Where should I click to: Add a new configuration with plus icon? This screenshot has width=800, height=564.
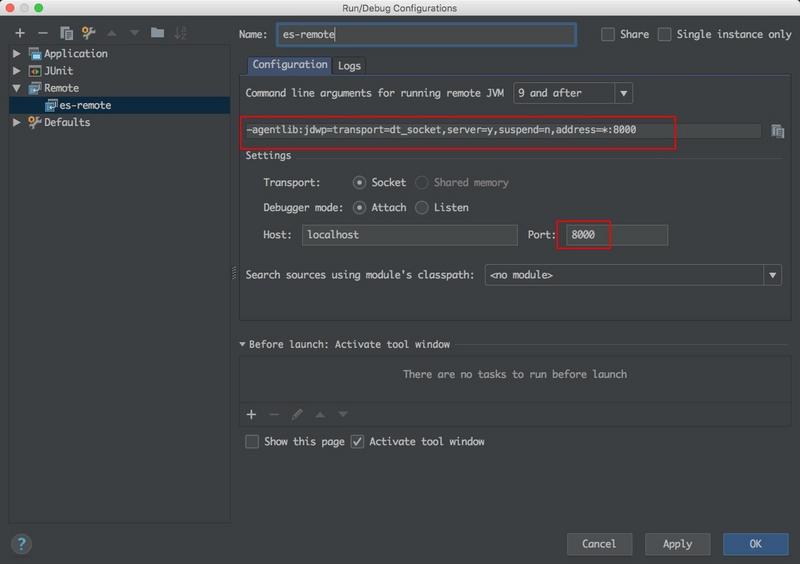tap(20, 33)
